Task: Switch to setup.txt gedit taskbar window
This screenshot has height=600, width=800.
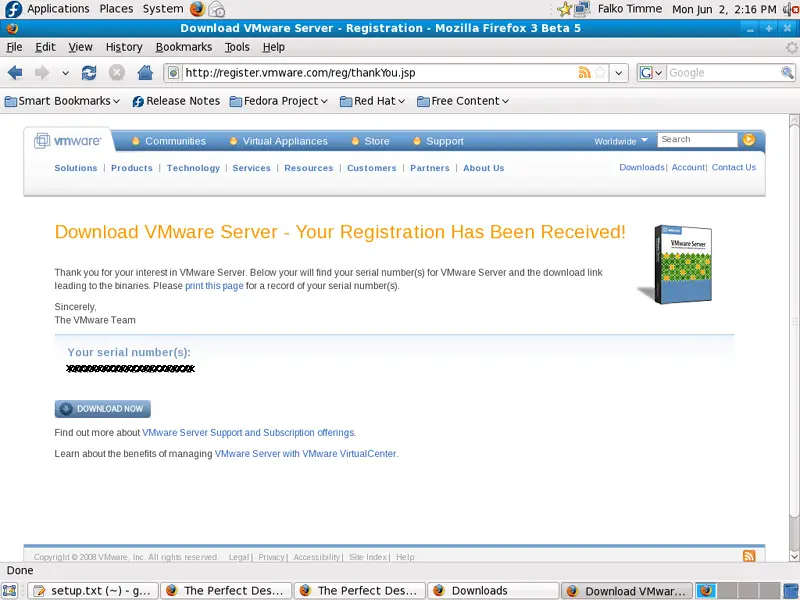Action: 93,591
